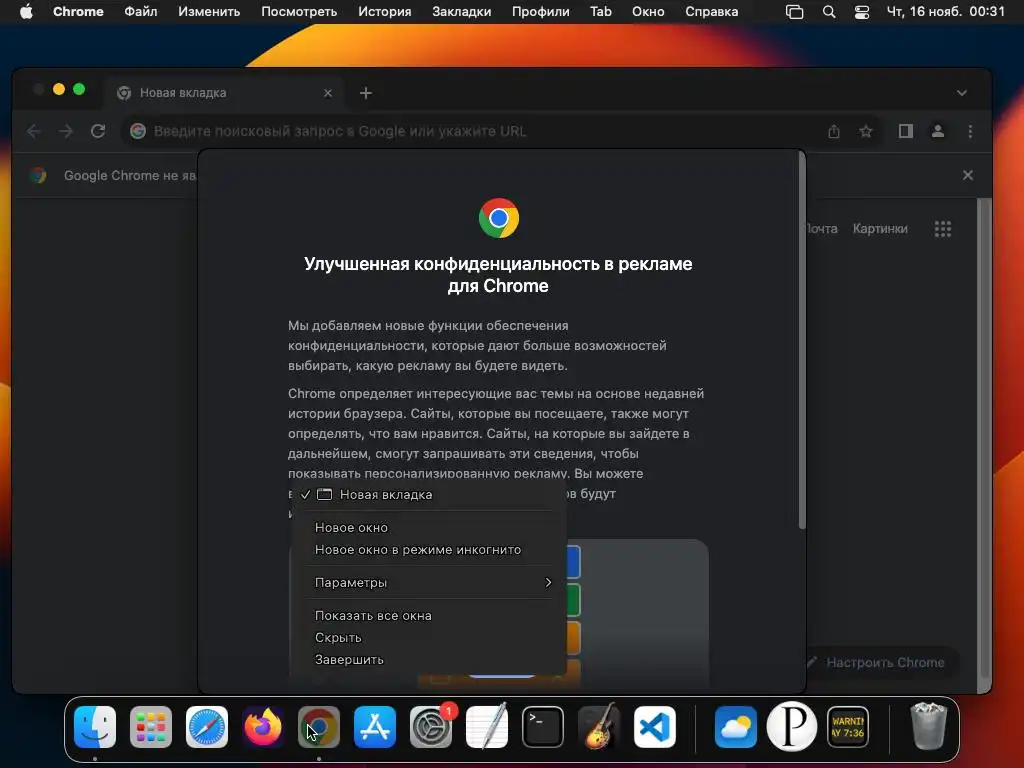The height and width of the screenshot is (768, 1024).
Task: Click the new tab page scrollbar
Action: [x=984, y=438]
